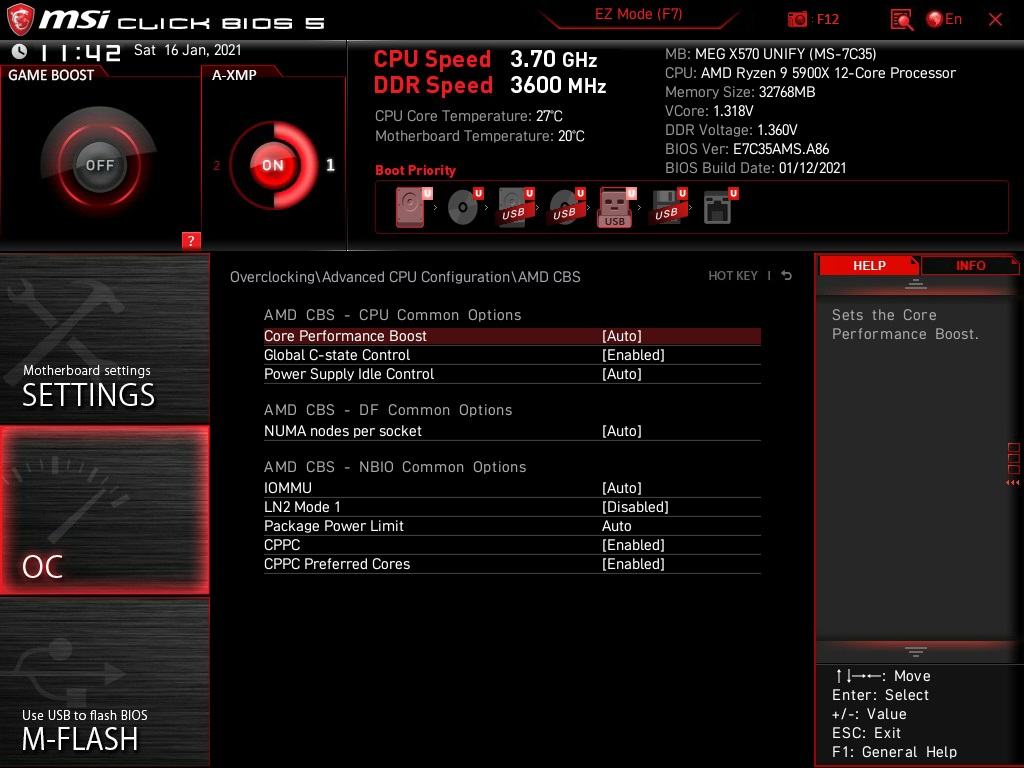This screenshot has height=768, width=1024.
Task: Open the CPPC [Enabled] value dropdown
Action: point(633,544)
